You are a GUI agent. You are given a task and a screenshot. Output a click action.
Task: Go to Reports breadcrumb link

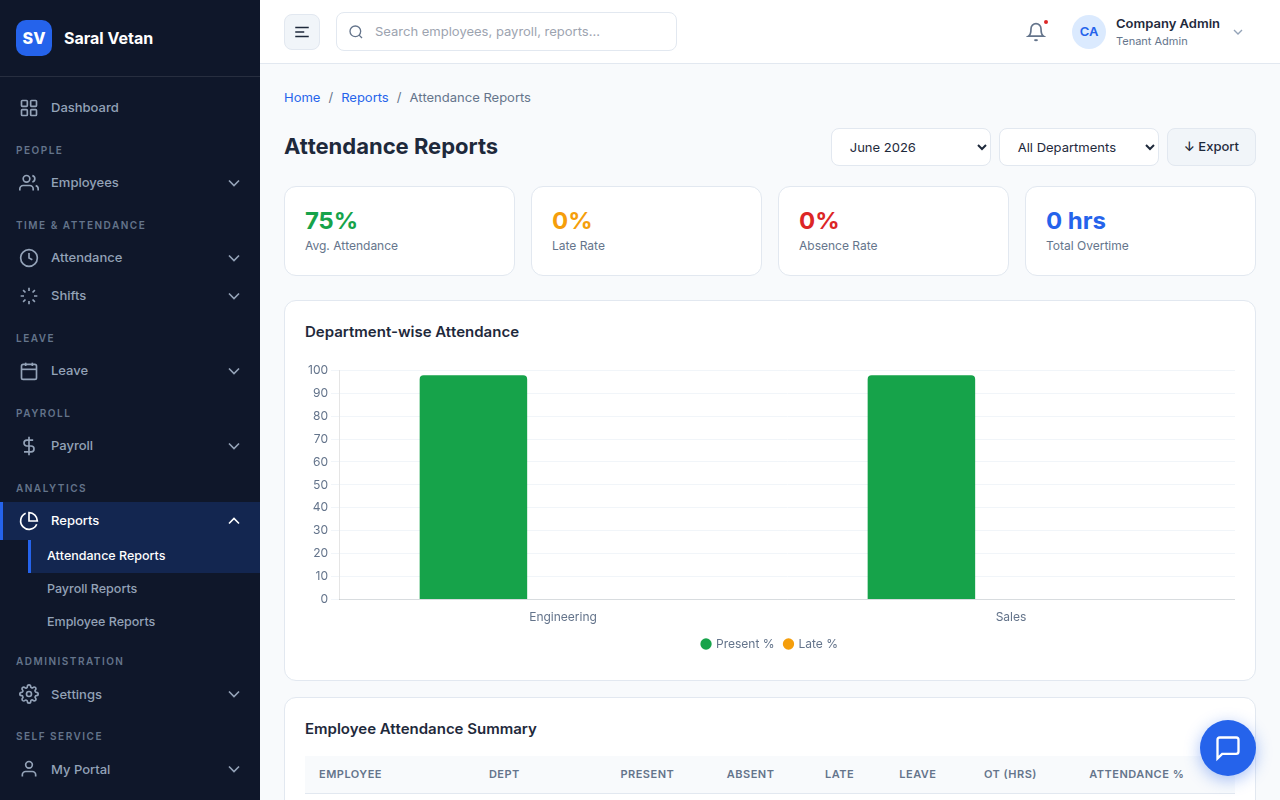[365, 98]
